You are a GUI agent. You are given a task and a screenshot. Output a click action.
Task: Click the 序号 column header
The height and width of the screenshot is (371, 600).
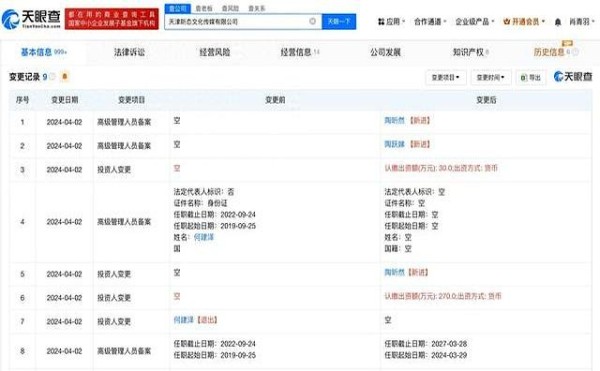tap(23, 100)
